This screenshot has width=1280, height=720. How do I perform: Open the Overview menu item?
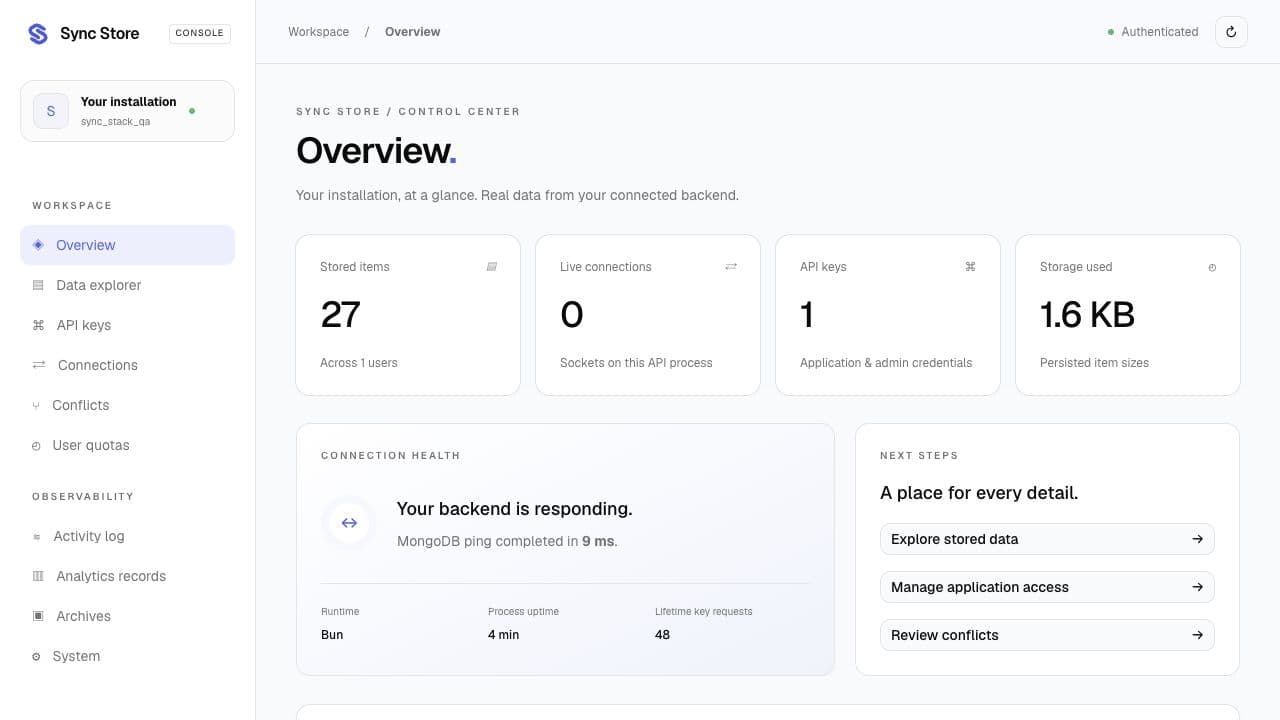coord(127,245)
